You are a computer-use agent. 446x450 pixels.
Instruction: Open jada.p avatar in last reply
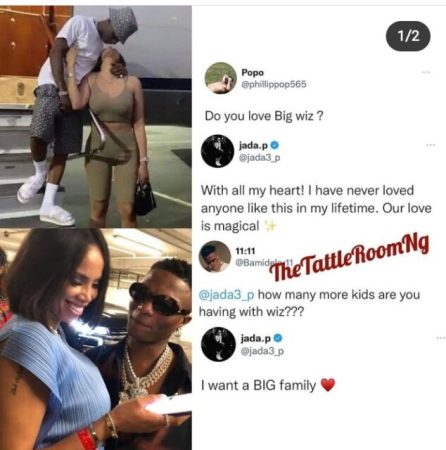click(x=218, y=344)
